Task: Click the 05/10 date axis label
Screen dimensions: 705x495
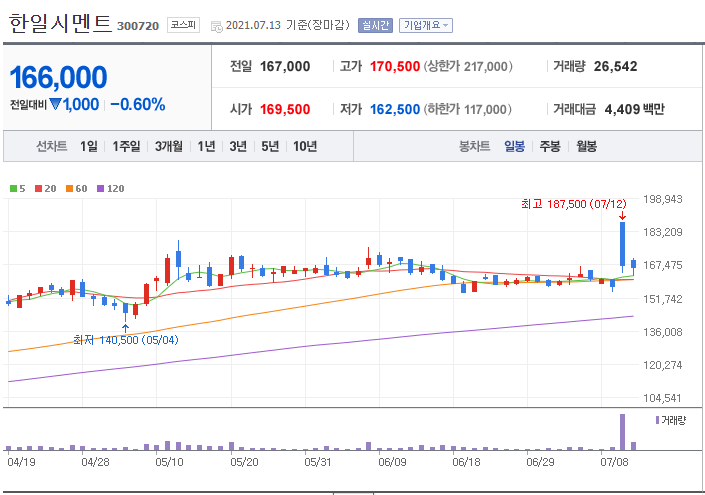Action: (170, 462)
